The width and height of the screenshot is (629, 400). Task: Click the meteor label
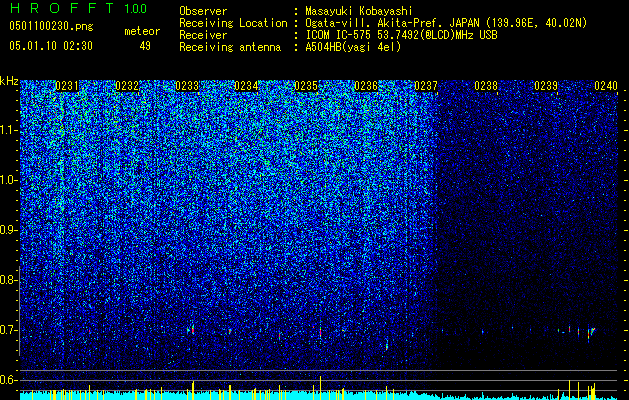[142, 31]
